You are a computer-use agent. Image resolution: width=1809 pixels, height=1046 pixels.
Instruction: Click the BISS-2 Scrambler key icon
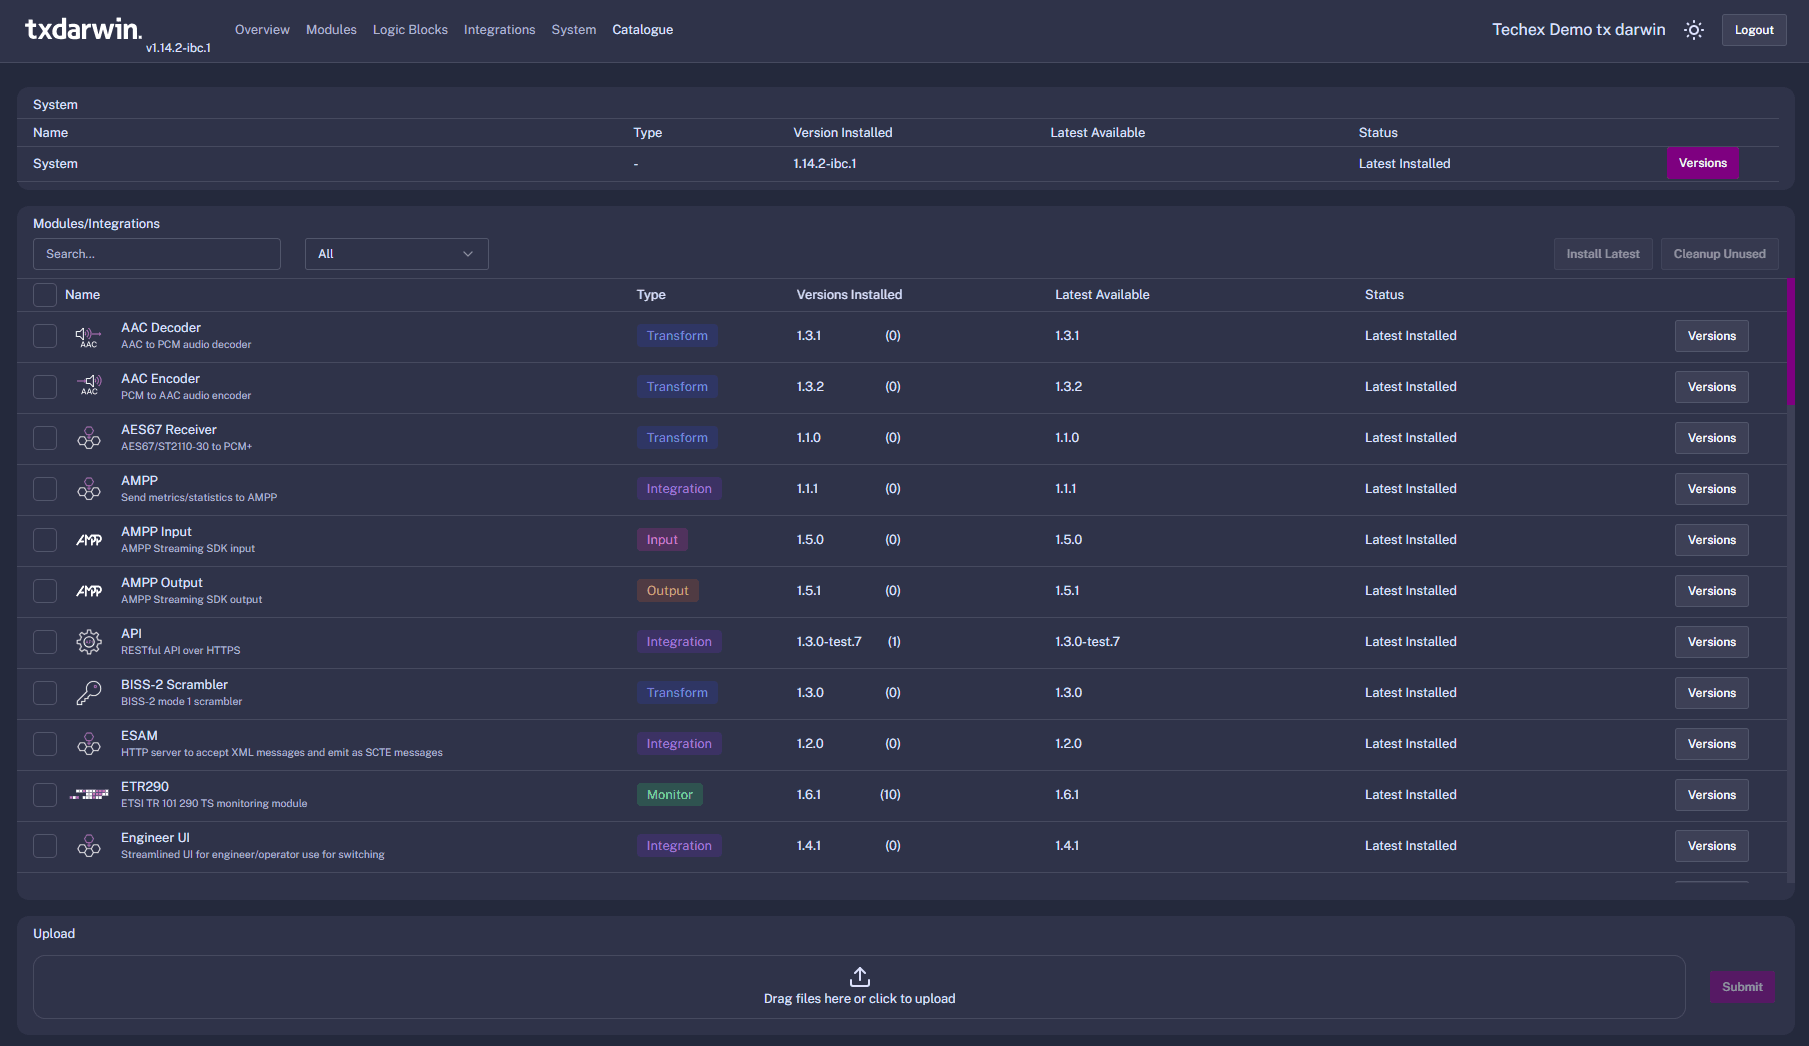pos(89,693)
